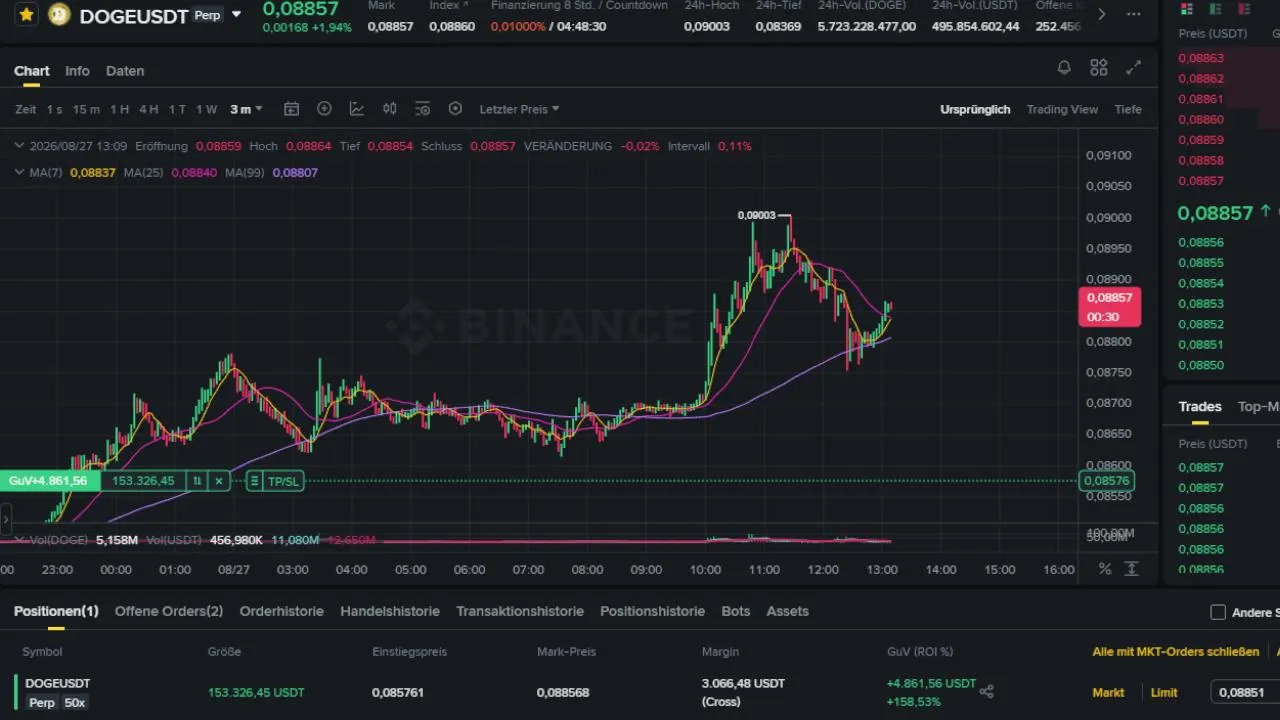The height and width of the screenshot is (720, 1280).
Task: Open the Trades tab
Action: click(1200, 406)
